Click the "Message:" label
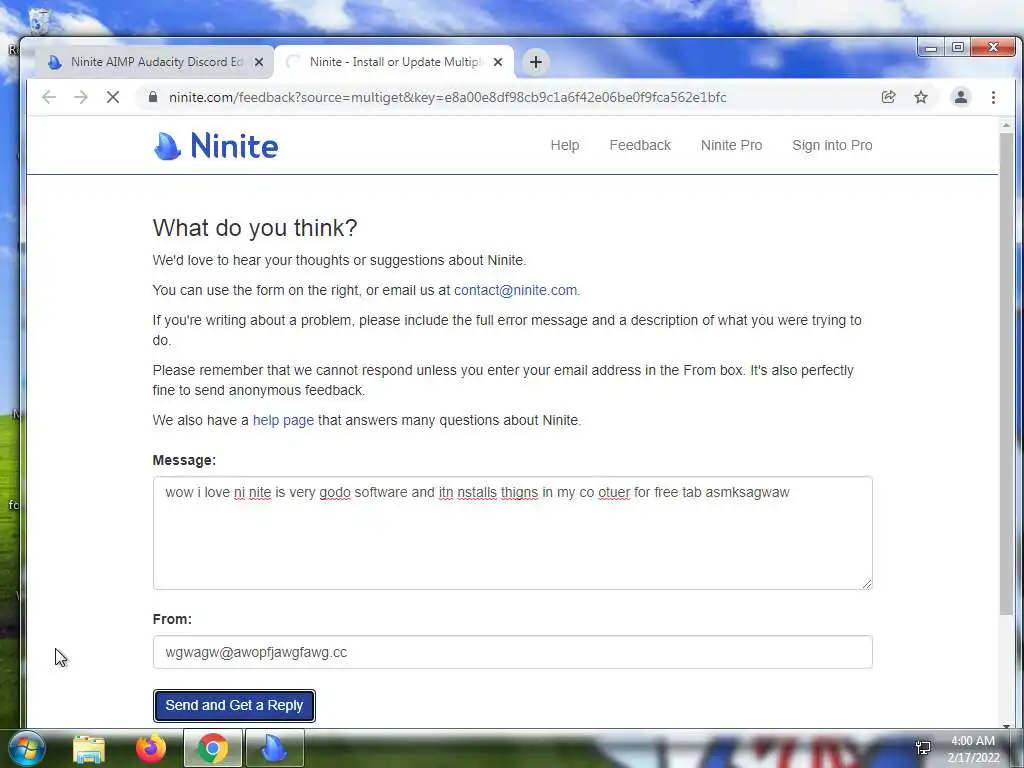 click(x=184, y=460)
